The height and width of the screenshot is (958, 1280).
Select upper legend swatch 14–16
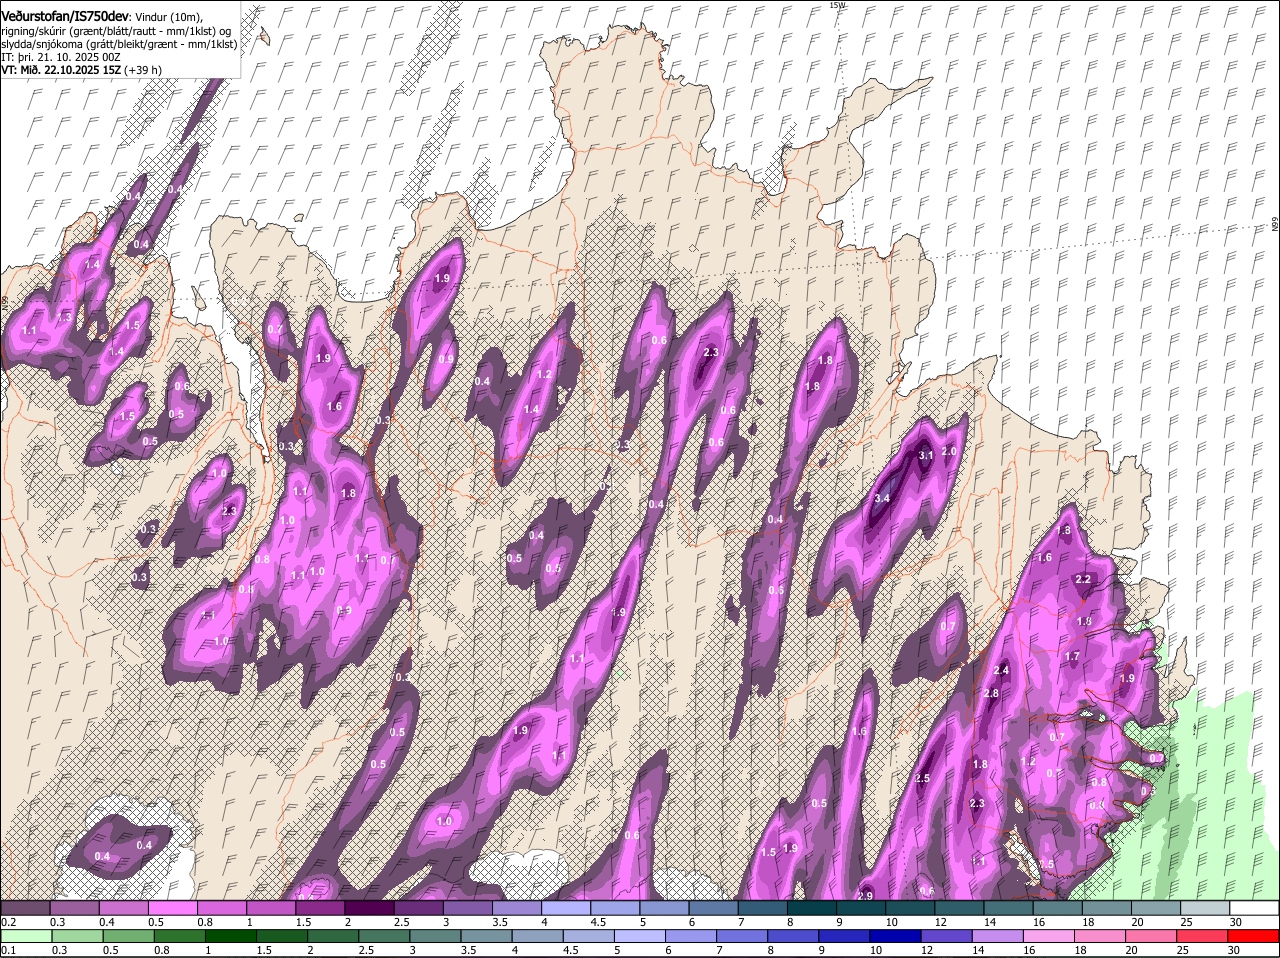[x=1009, y=908]
